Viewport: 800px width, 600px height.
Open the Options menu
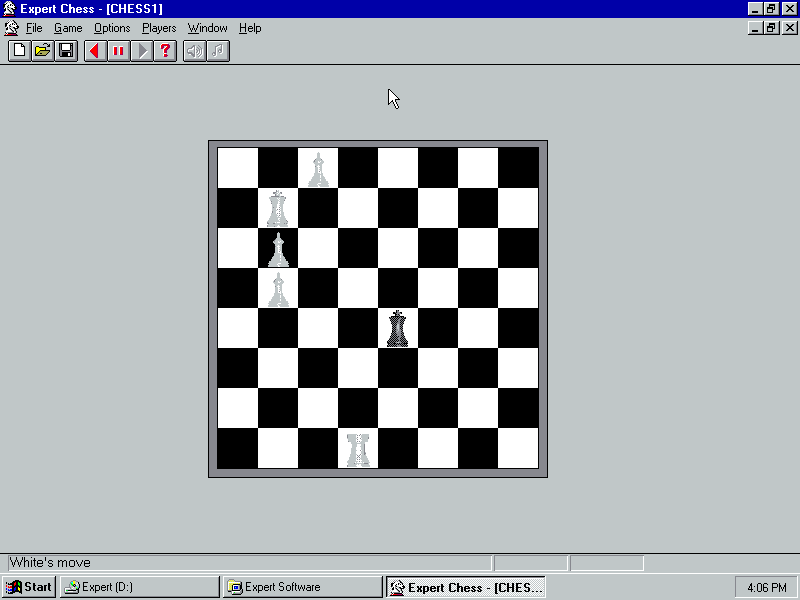[112, 28]
